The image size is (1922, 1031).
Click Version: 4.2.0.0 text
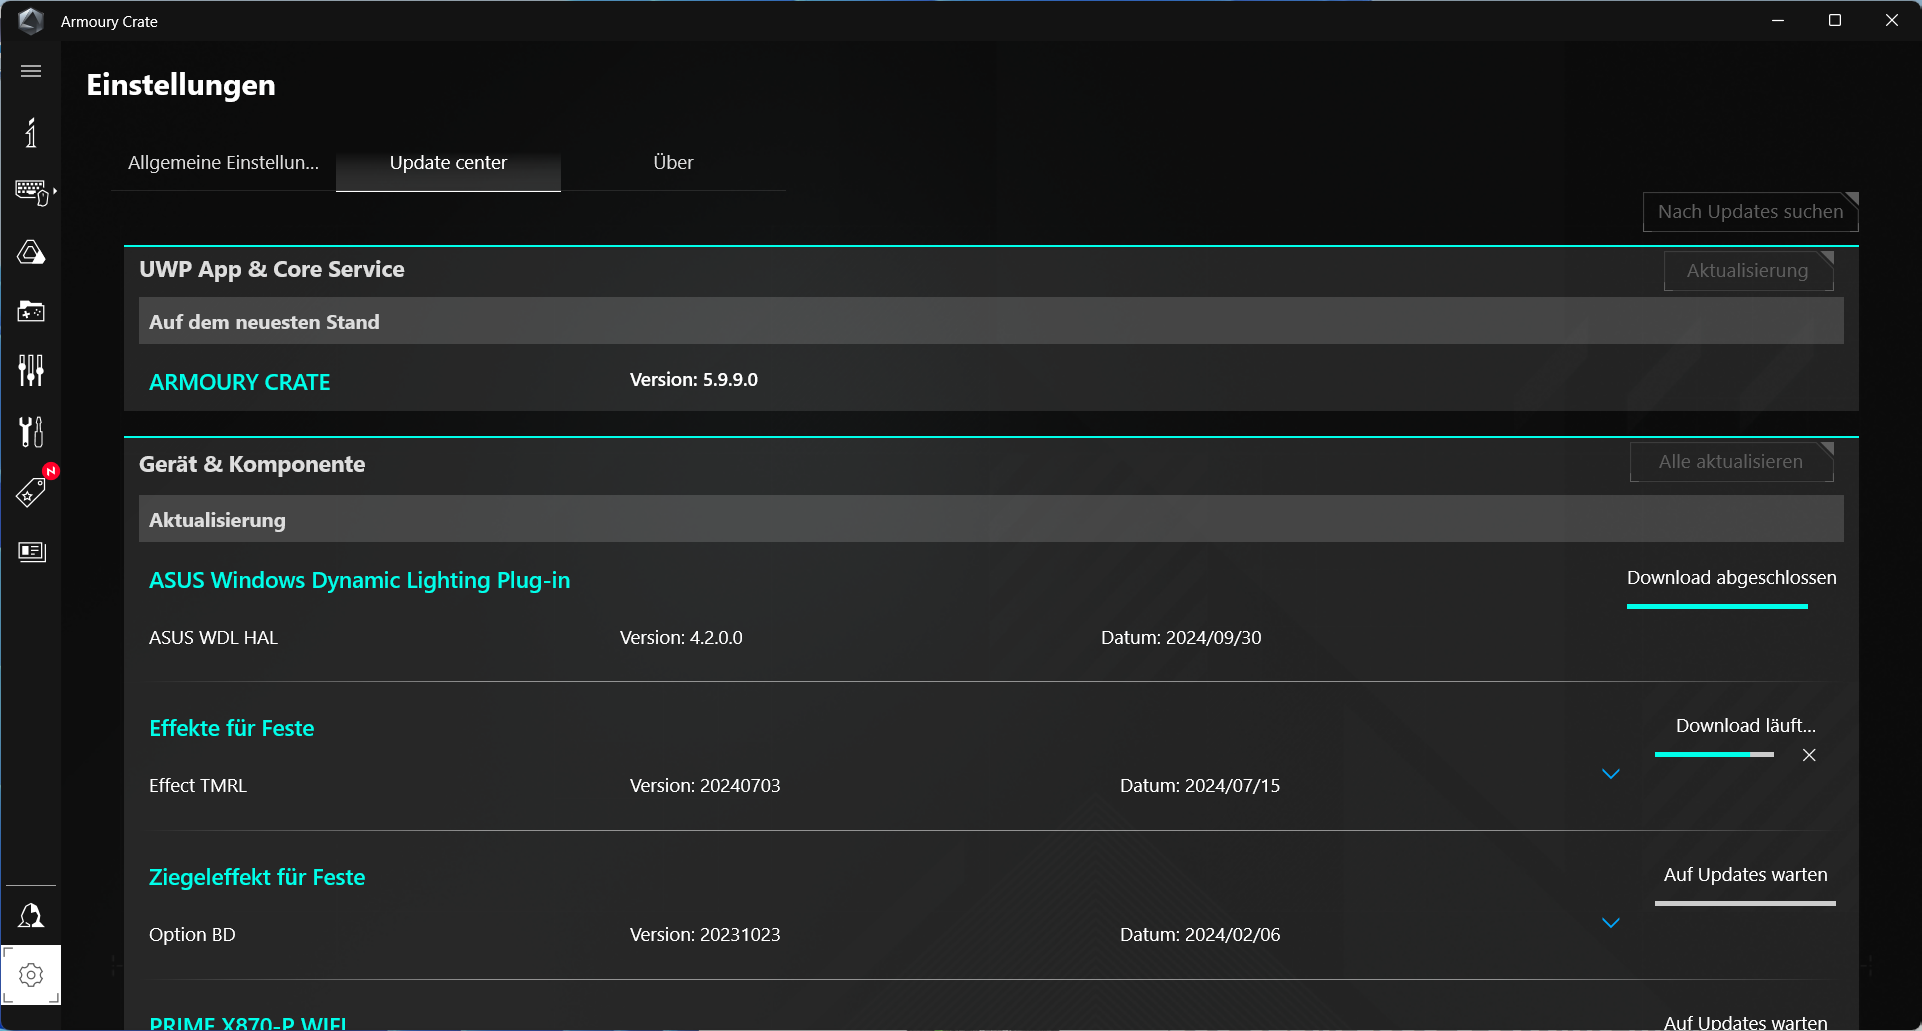pyautogui.click(x=681, y=638)
